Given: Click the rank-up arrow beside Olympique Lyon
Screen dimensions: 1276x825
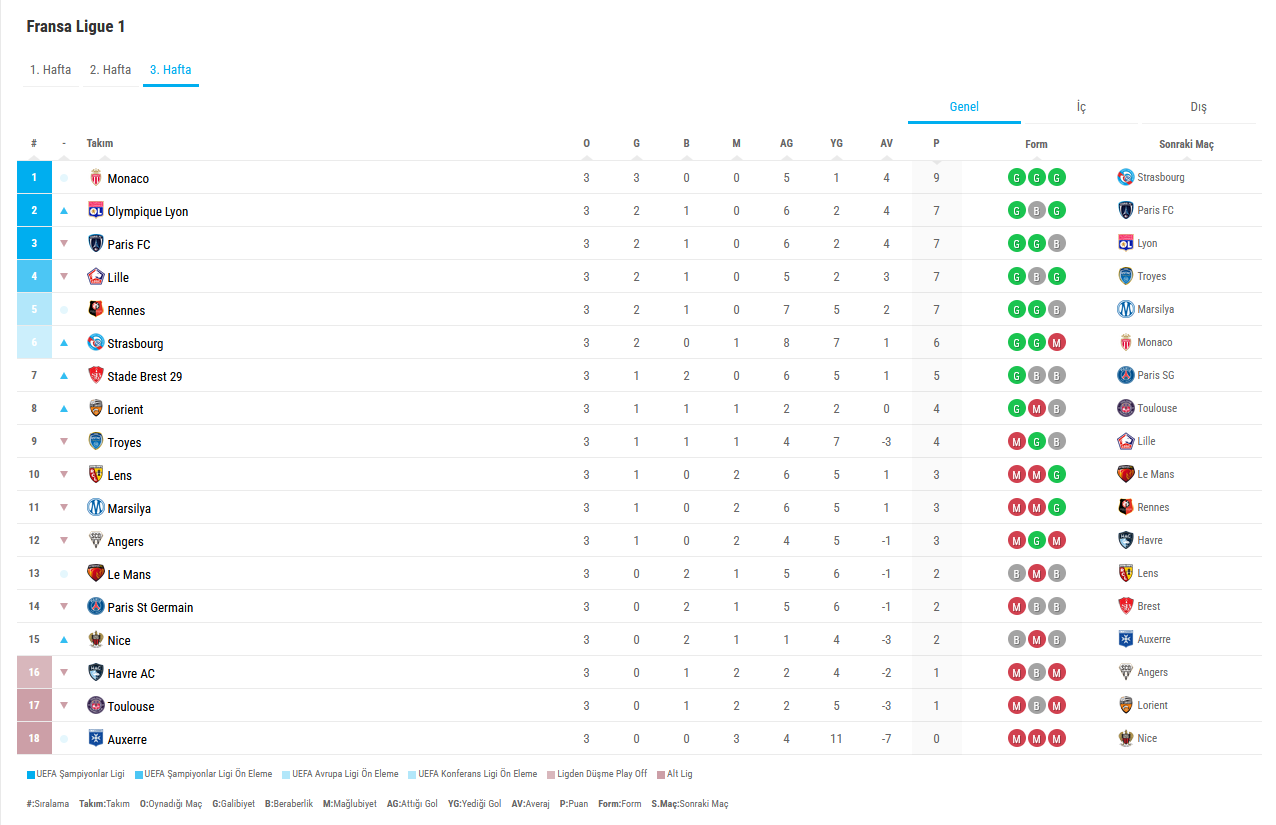Looking at the screenshot, I should pos(64,211).
